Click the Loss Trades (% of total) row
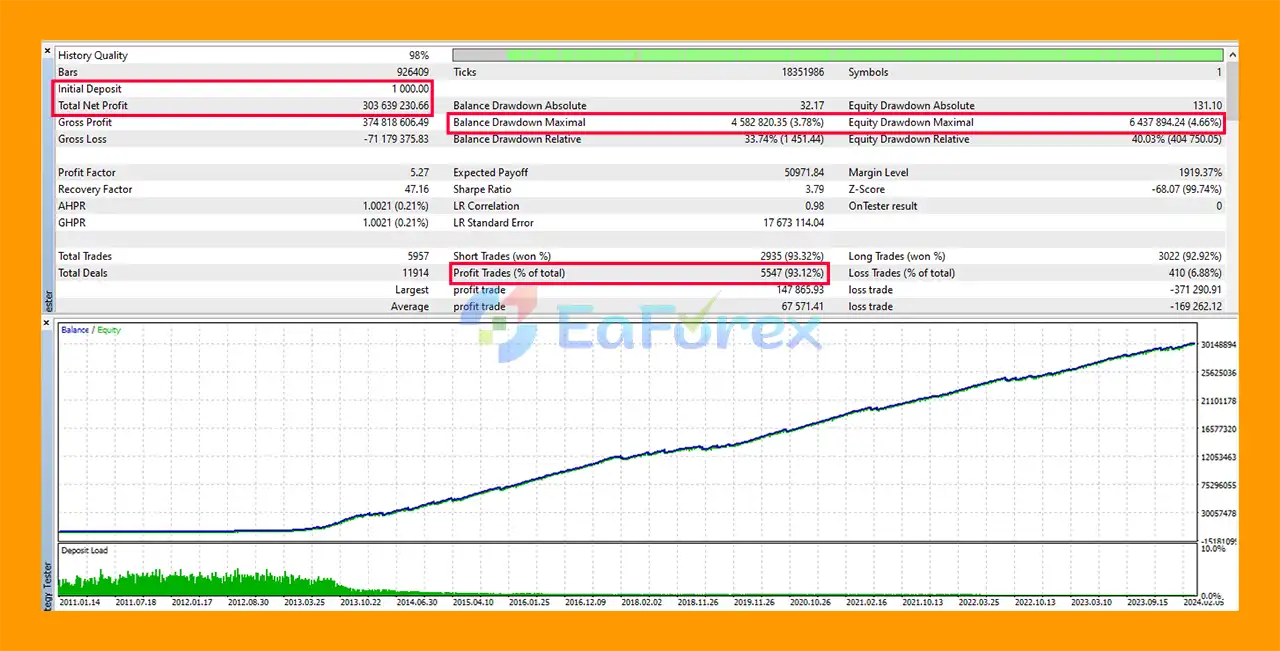The width and height of the screenshot is (1280, 651). pyautogui.click(x=1034, y=273)
